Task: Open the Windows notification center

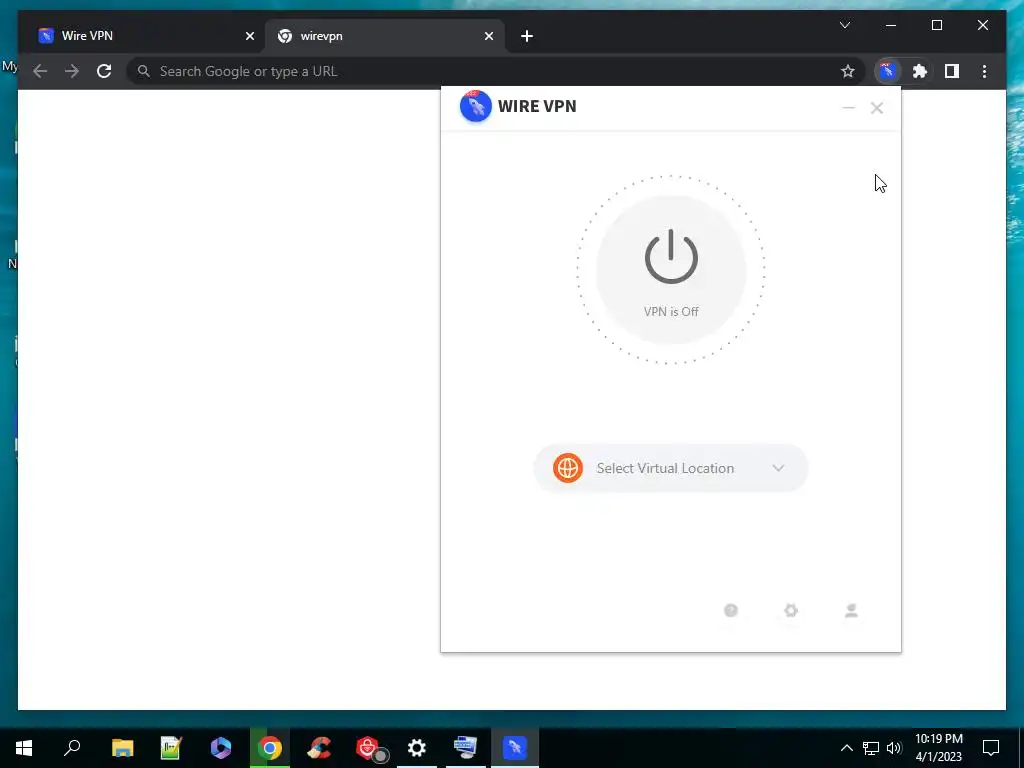Action: [x=991, y=748]
